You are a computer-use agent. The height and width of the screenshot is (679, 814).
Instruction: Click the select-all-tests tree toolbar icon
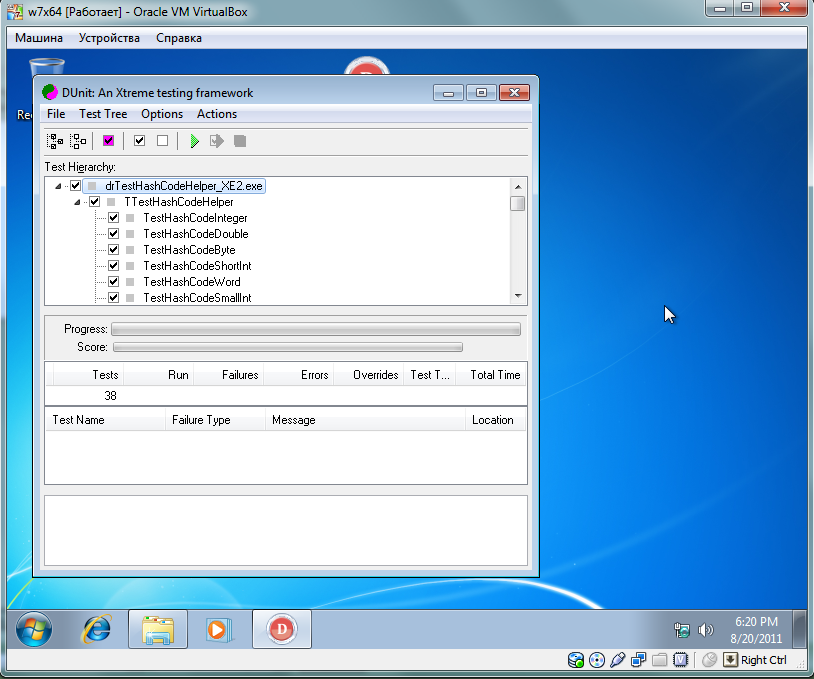[x=55, y=141]
